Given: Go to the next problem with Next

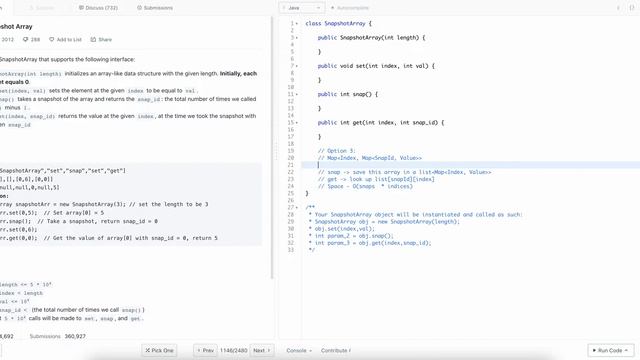Looking at the screenshot, I should coord(262,350).
